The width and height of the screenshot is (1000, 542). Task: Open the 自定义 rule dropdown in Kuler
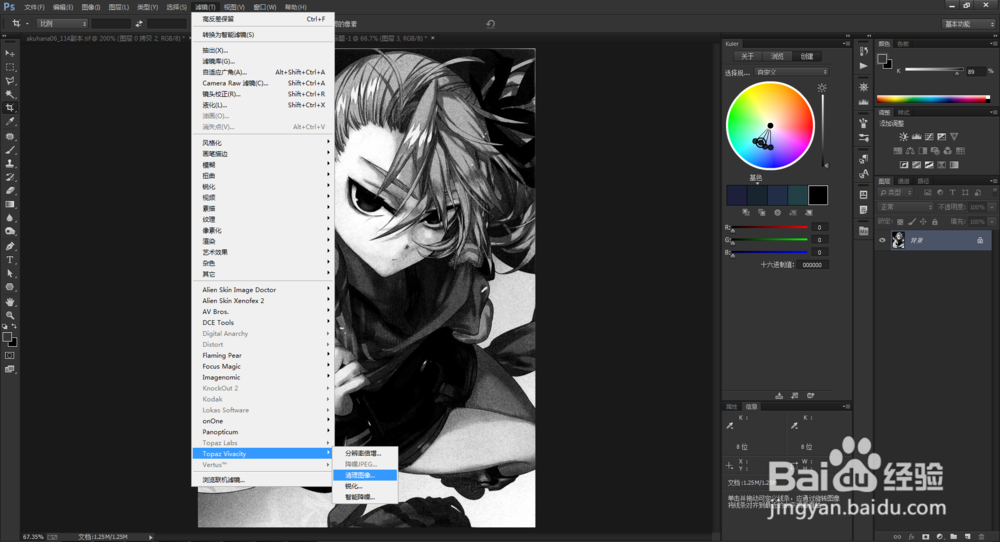[x=791, y=72]
